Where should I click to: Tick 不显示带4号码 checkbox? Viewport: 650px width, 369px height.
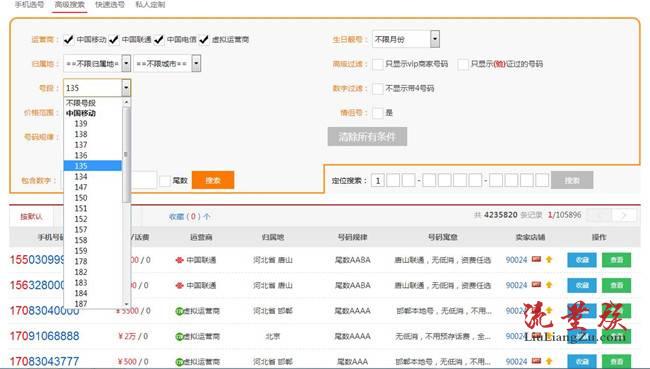pyautogui.click(x=378, y=88)
